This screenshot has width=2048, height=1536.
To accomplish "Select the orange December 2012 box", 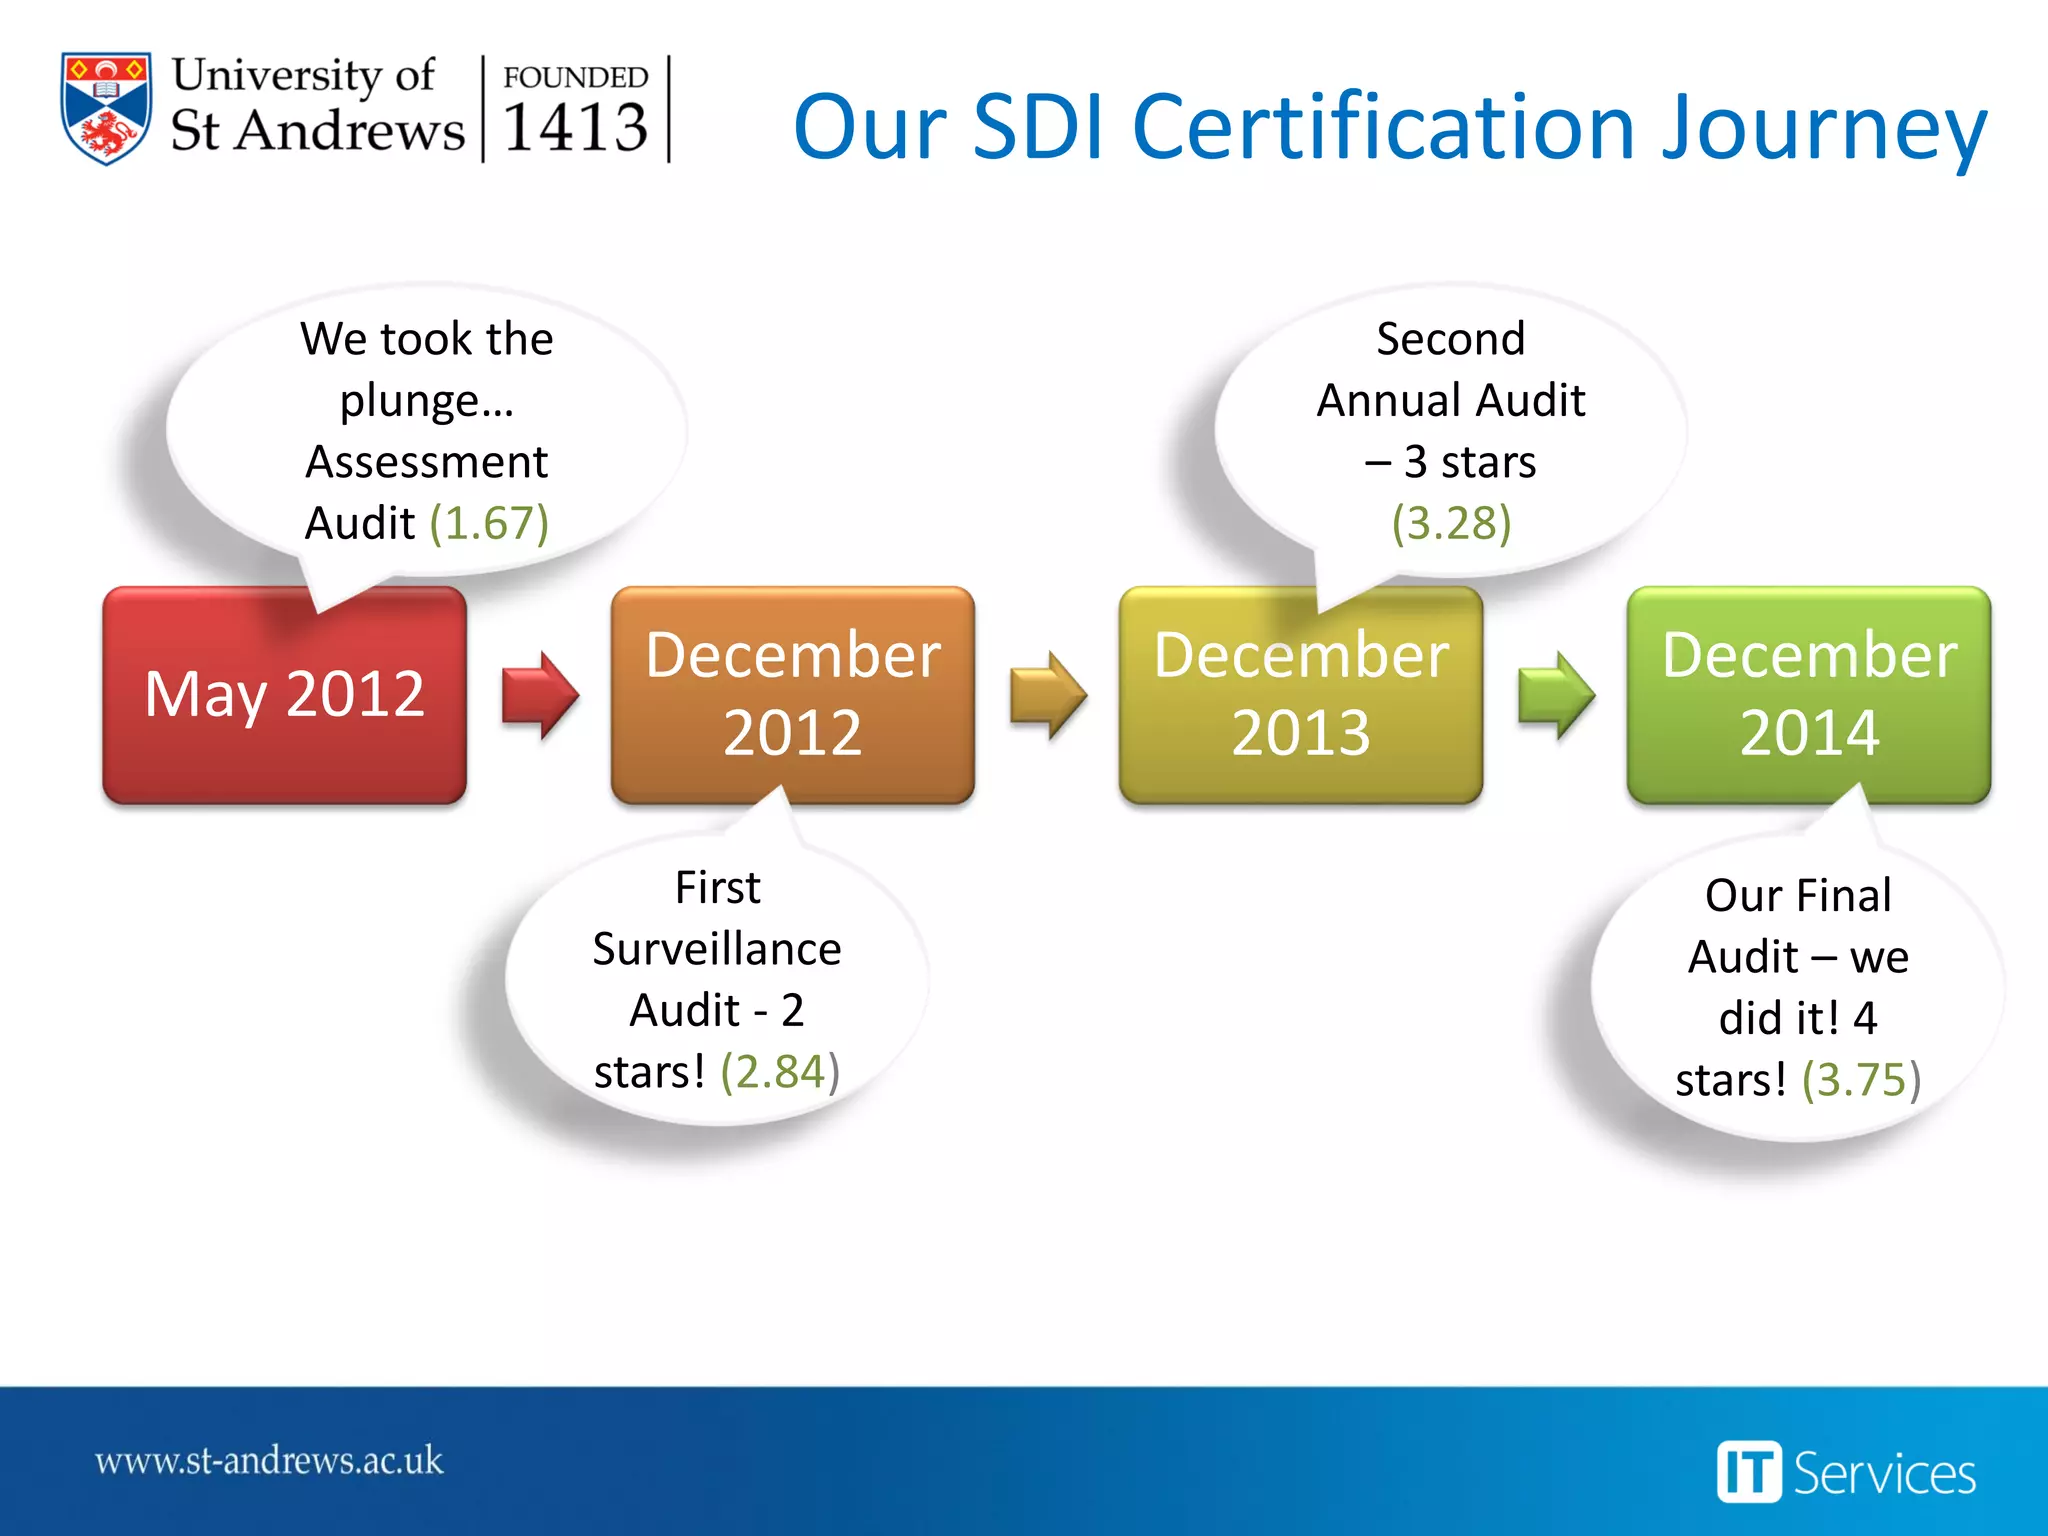I will click(x=792, y=694).
